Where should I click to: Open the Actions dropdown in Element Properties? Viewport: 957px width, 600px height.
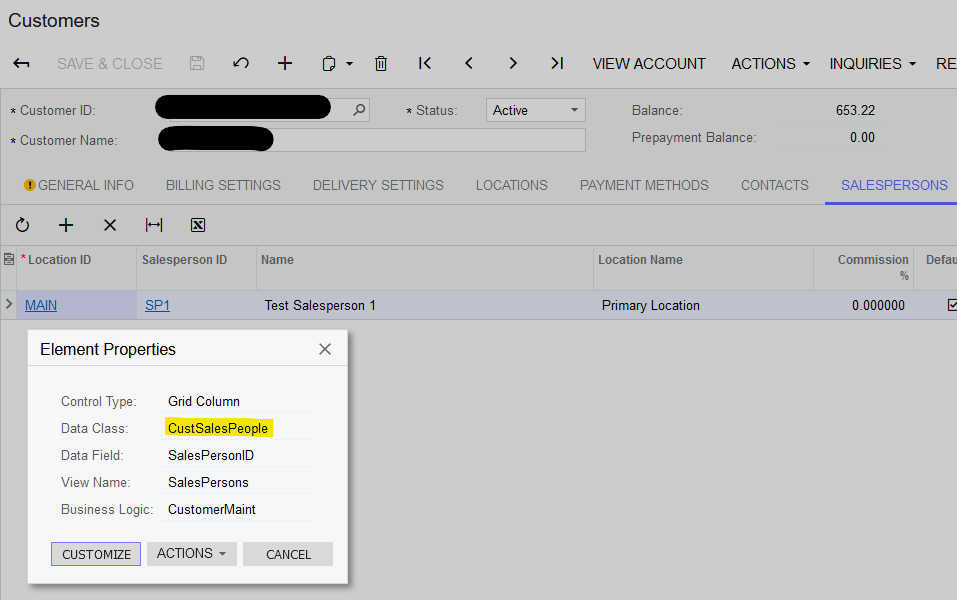coord(192,554)
